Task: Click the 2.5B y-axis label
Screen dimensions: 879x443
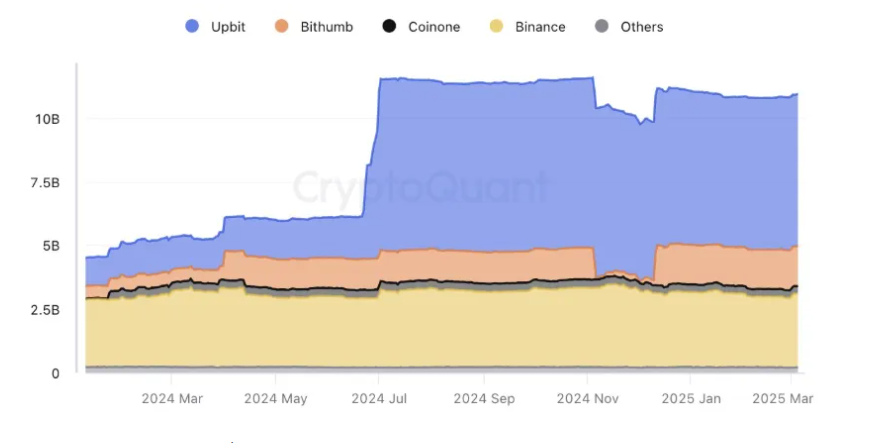Action: tap(45, 310)
